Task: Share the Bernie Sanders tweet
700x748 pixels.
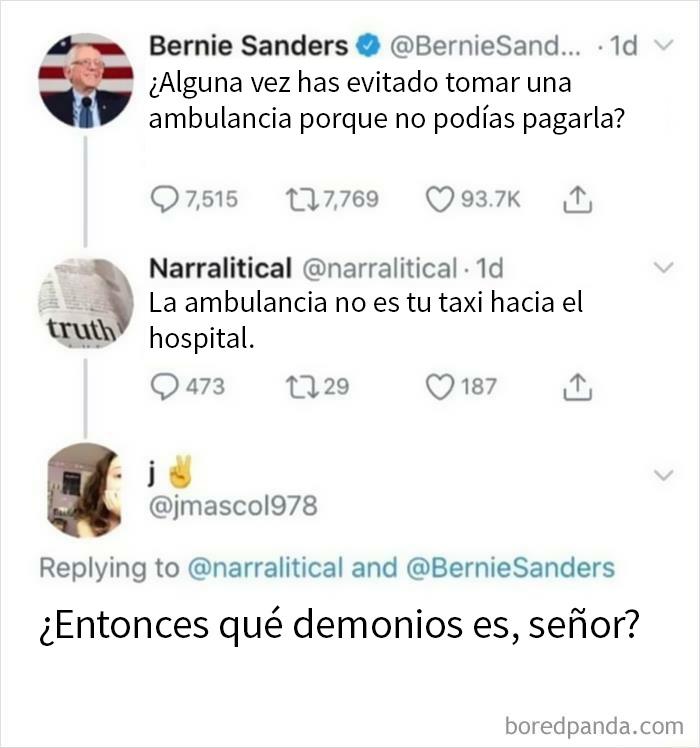Action: point(576,200)
